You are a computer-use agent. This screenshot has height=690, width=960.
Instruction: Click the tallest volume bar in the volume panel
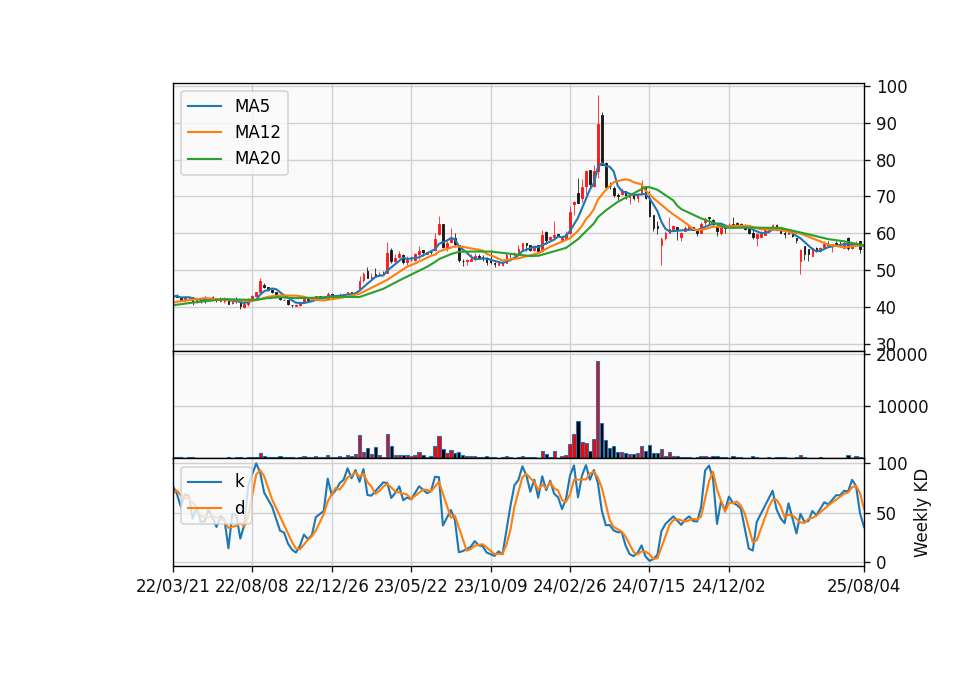point(598,410)
